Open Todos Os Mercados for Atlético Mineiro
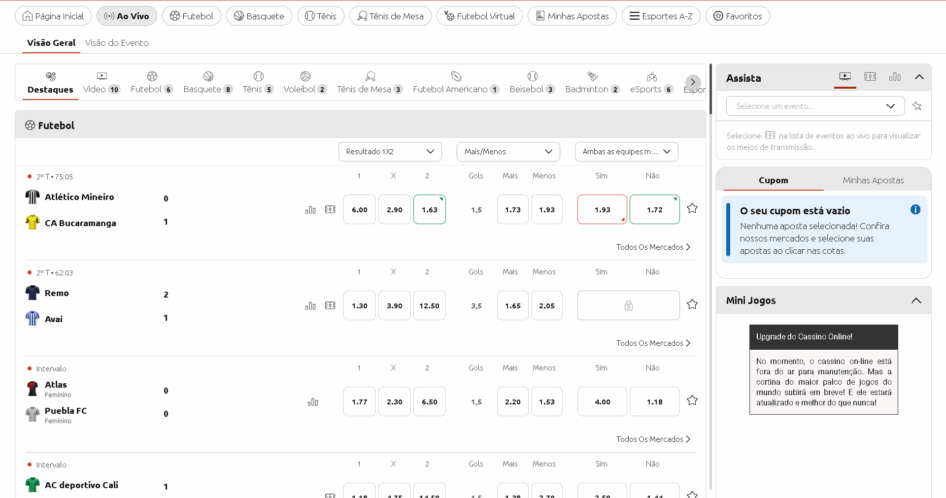 click(653, 247)
